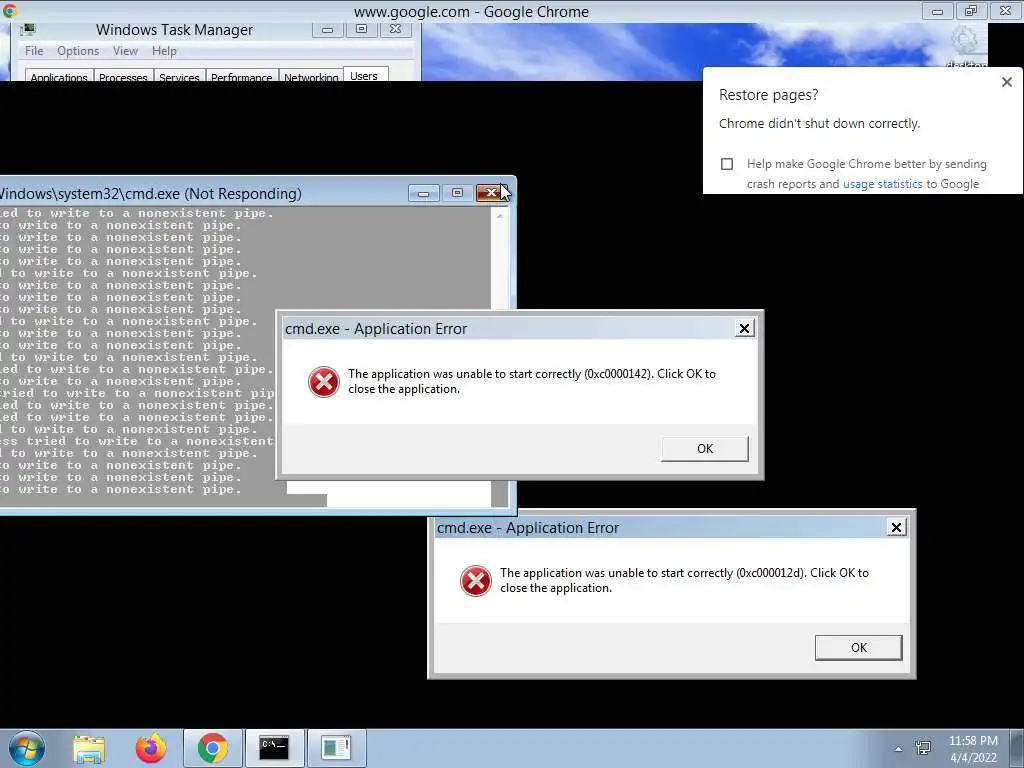Dismiss the Restore pages popup

point(1006,82)
